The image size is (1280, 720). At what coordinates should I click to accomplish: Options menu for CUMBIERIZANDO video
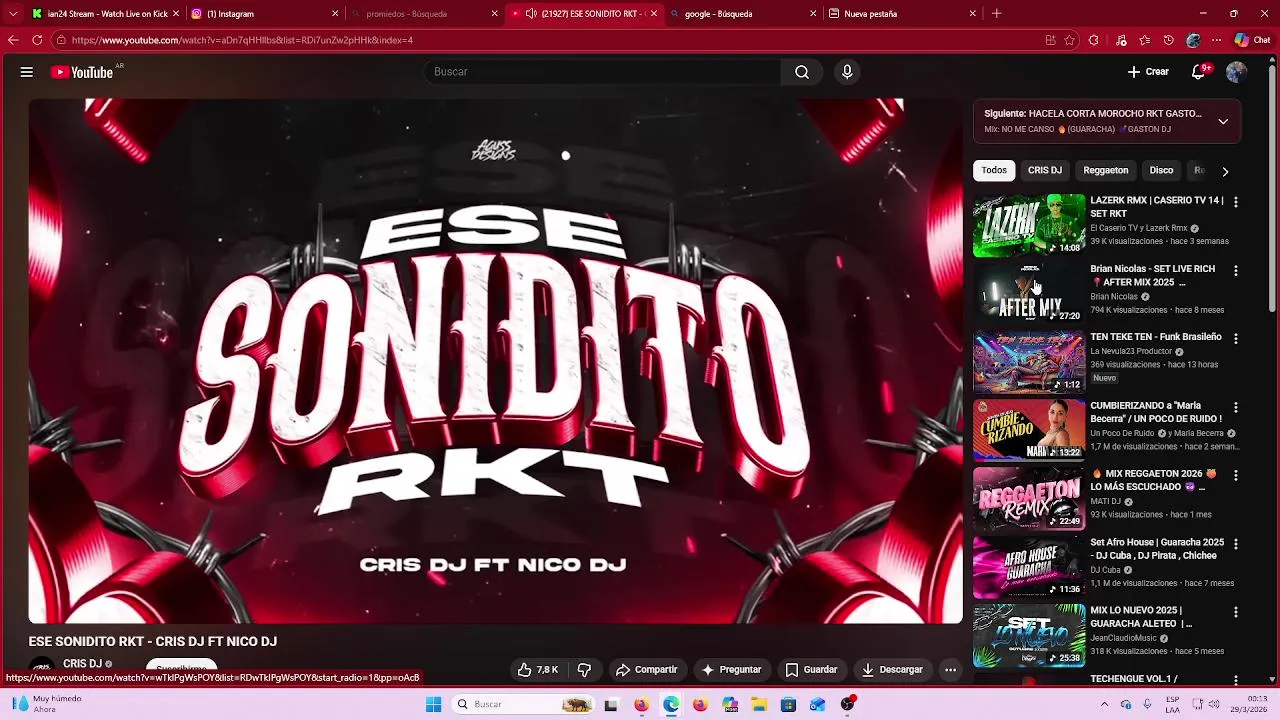1235,408
